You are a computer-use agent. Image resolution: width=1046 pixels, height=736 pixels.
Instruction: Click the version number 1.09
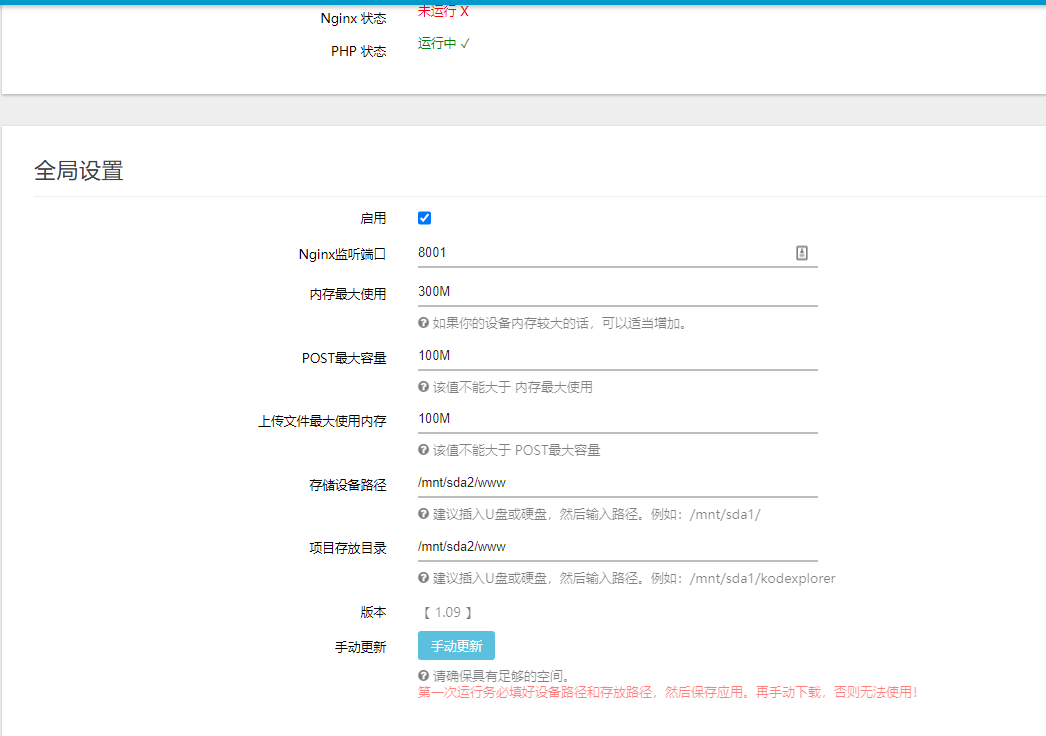pos(446,612)
